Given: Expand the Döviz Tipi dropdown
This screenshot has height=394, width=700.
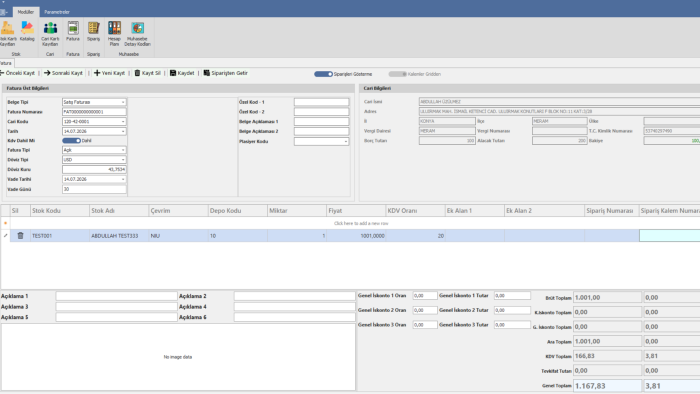Looking at the screenshot, I should pos(123,160).
